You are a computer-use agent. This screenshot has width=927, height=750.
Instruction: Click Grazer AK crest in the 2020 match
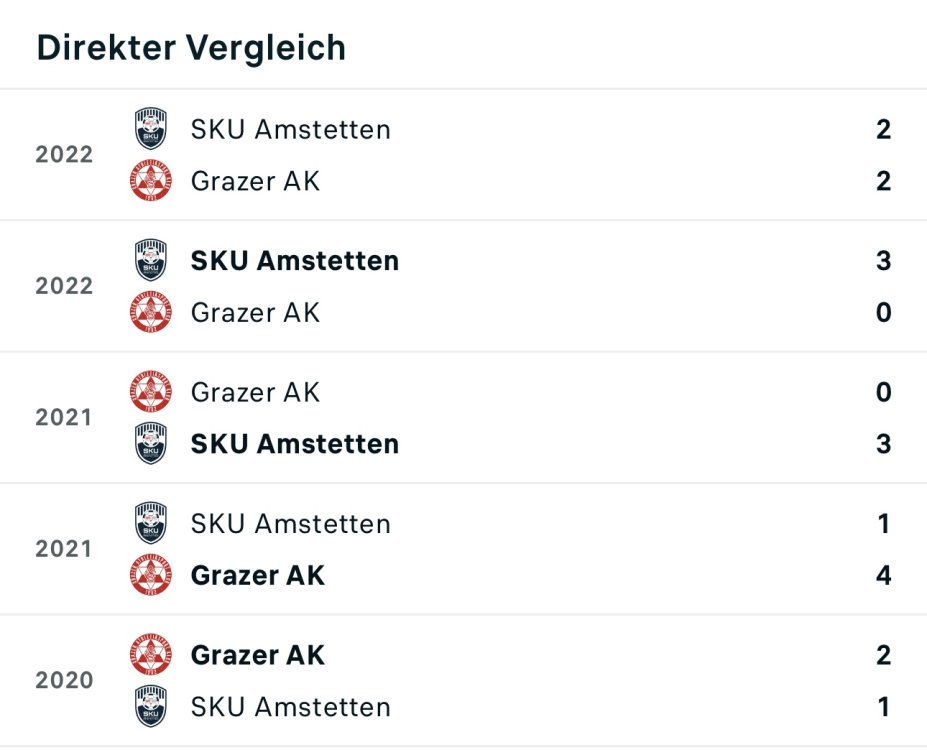(x=151, y=655)
